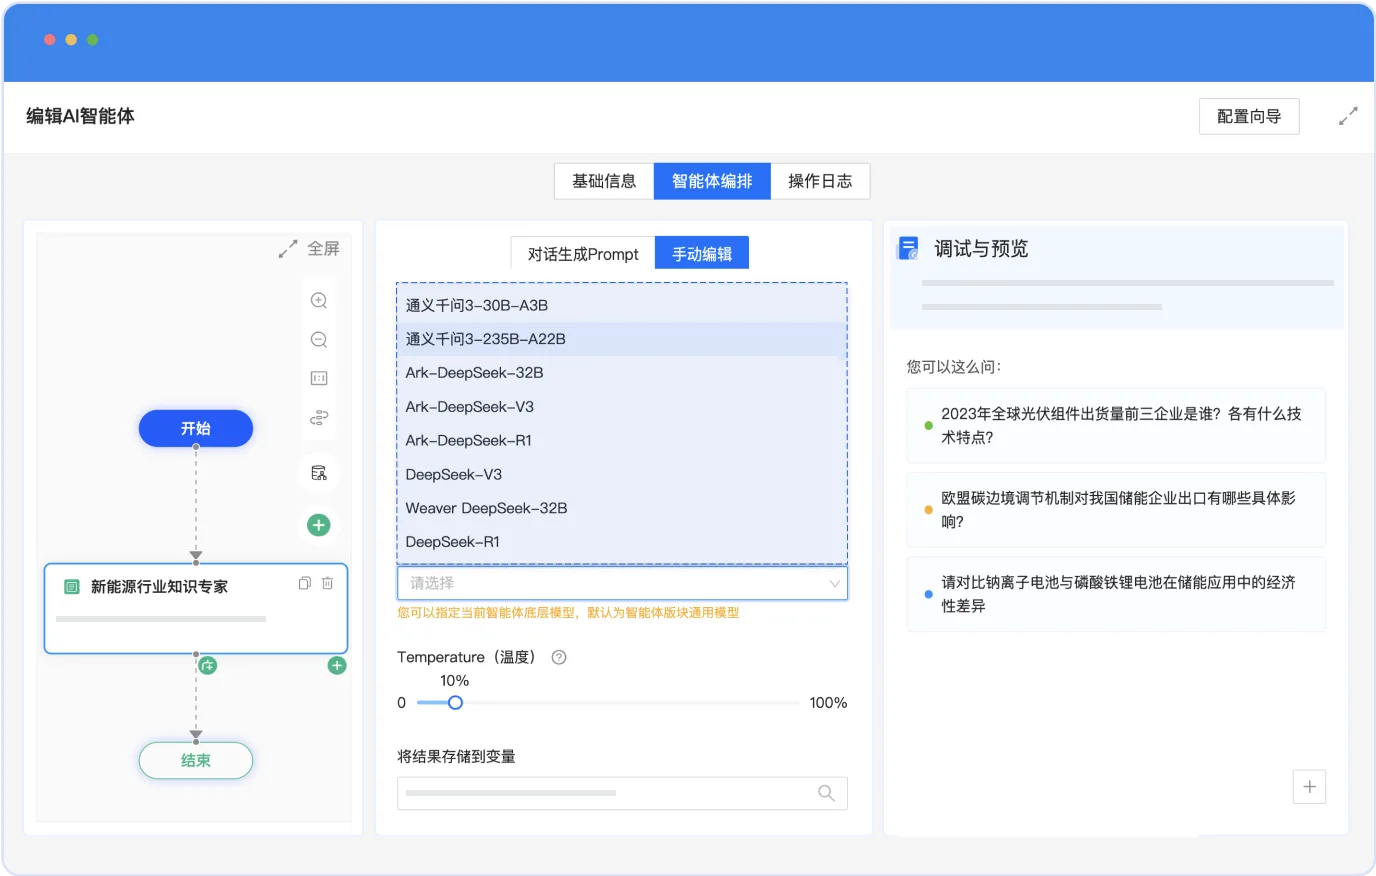Viewport: 1376px width, 876px height.
Task: Ask the 欧盟碳边境调节机制 suggested question
Action: tap(1116, 509)
